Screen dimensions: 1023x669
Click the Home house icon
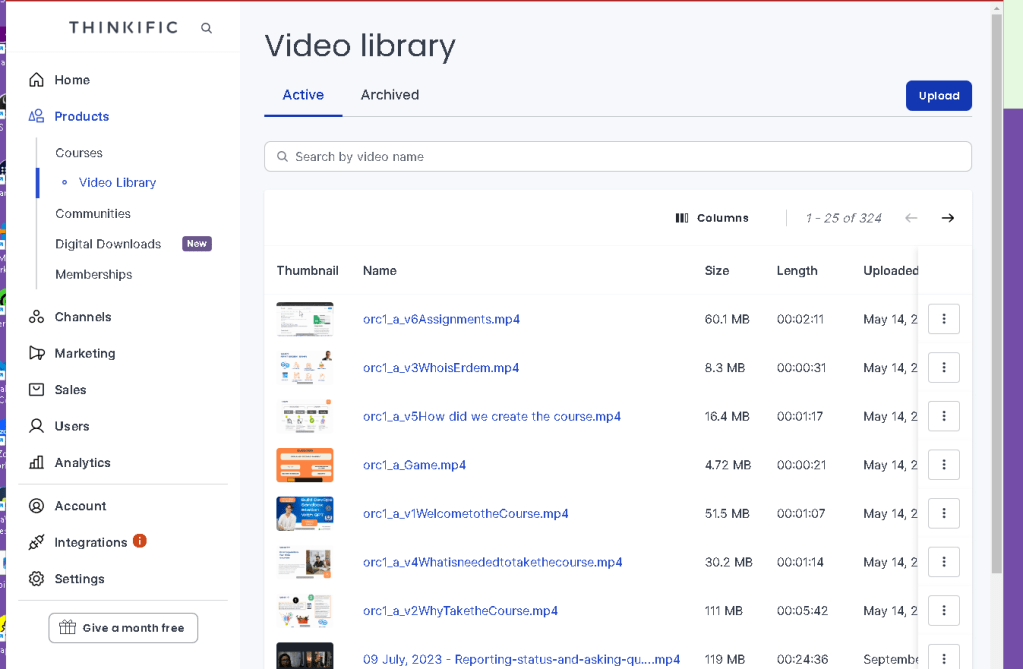[37, 80]
